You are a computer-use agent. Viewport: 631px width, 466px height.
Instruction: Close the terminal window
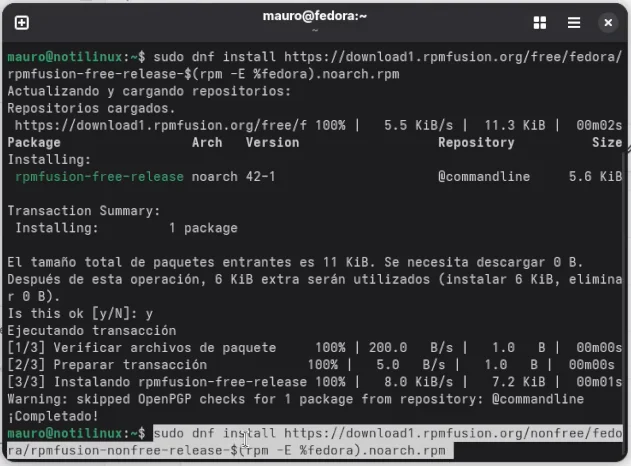(x=608, y=22)
